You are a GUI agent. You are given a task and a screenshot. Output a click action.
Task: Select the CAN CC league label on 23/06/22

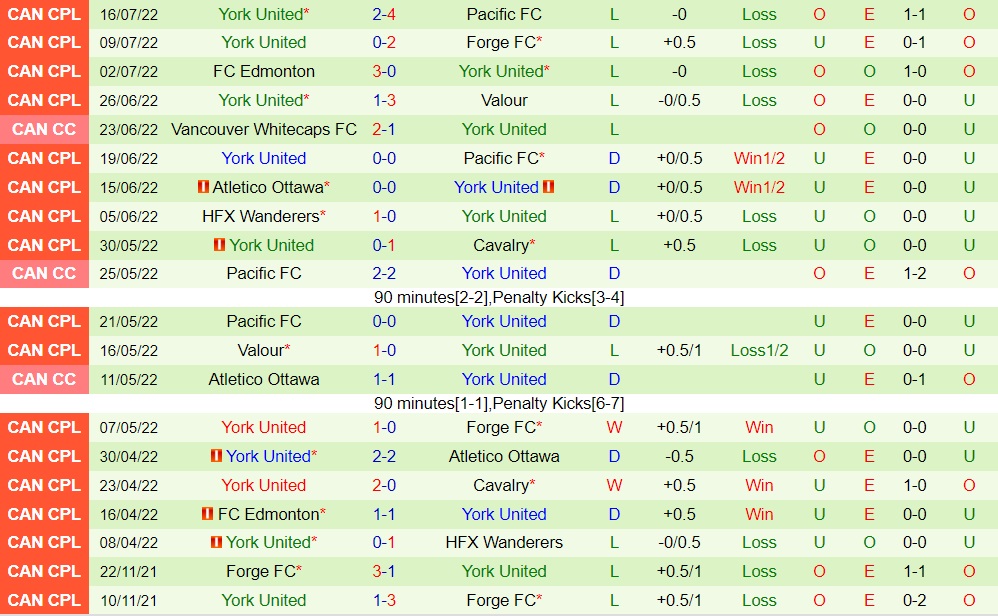(44, 129)
